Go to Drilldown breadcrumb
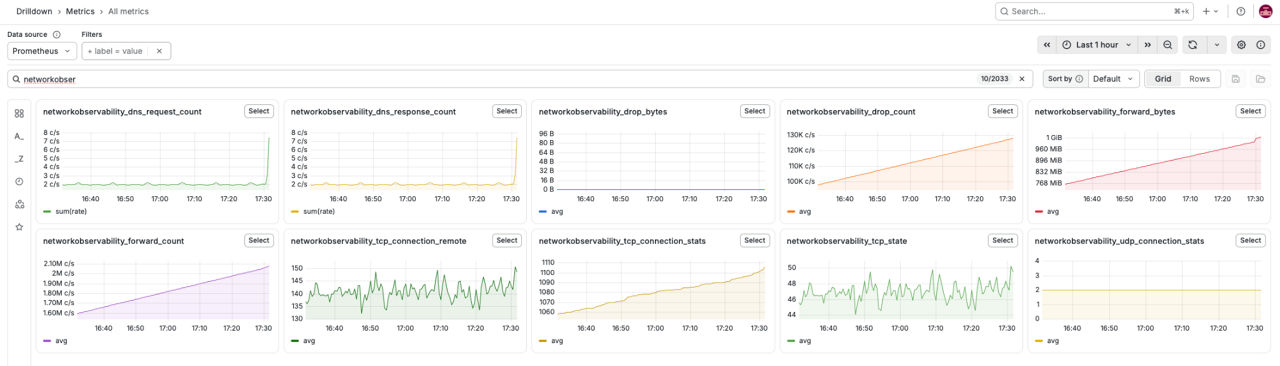This screenshot has width=1280, height=366. point(34,11)
